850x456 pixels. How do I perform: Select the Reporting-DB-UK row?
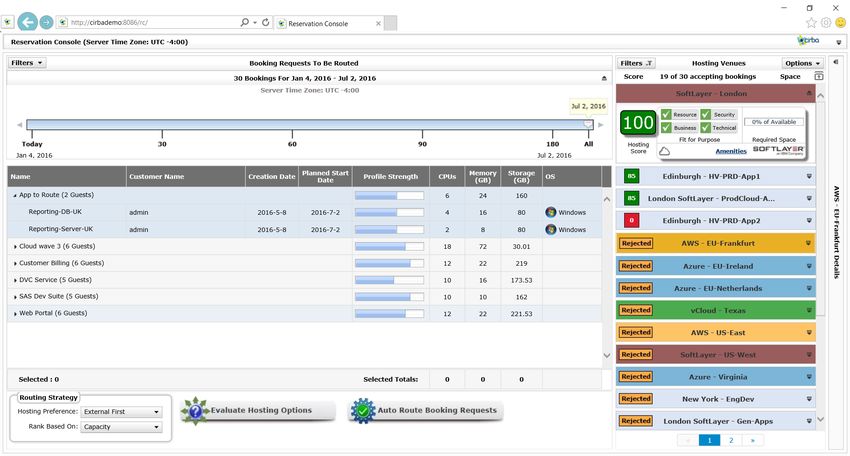305,213
